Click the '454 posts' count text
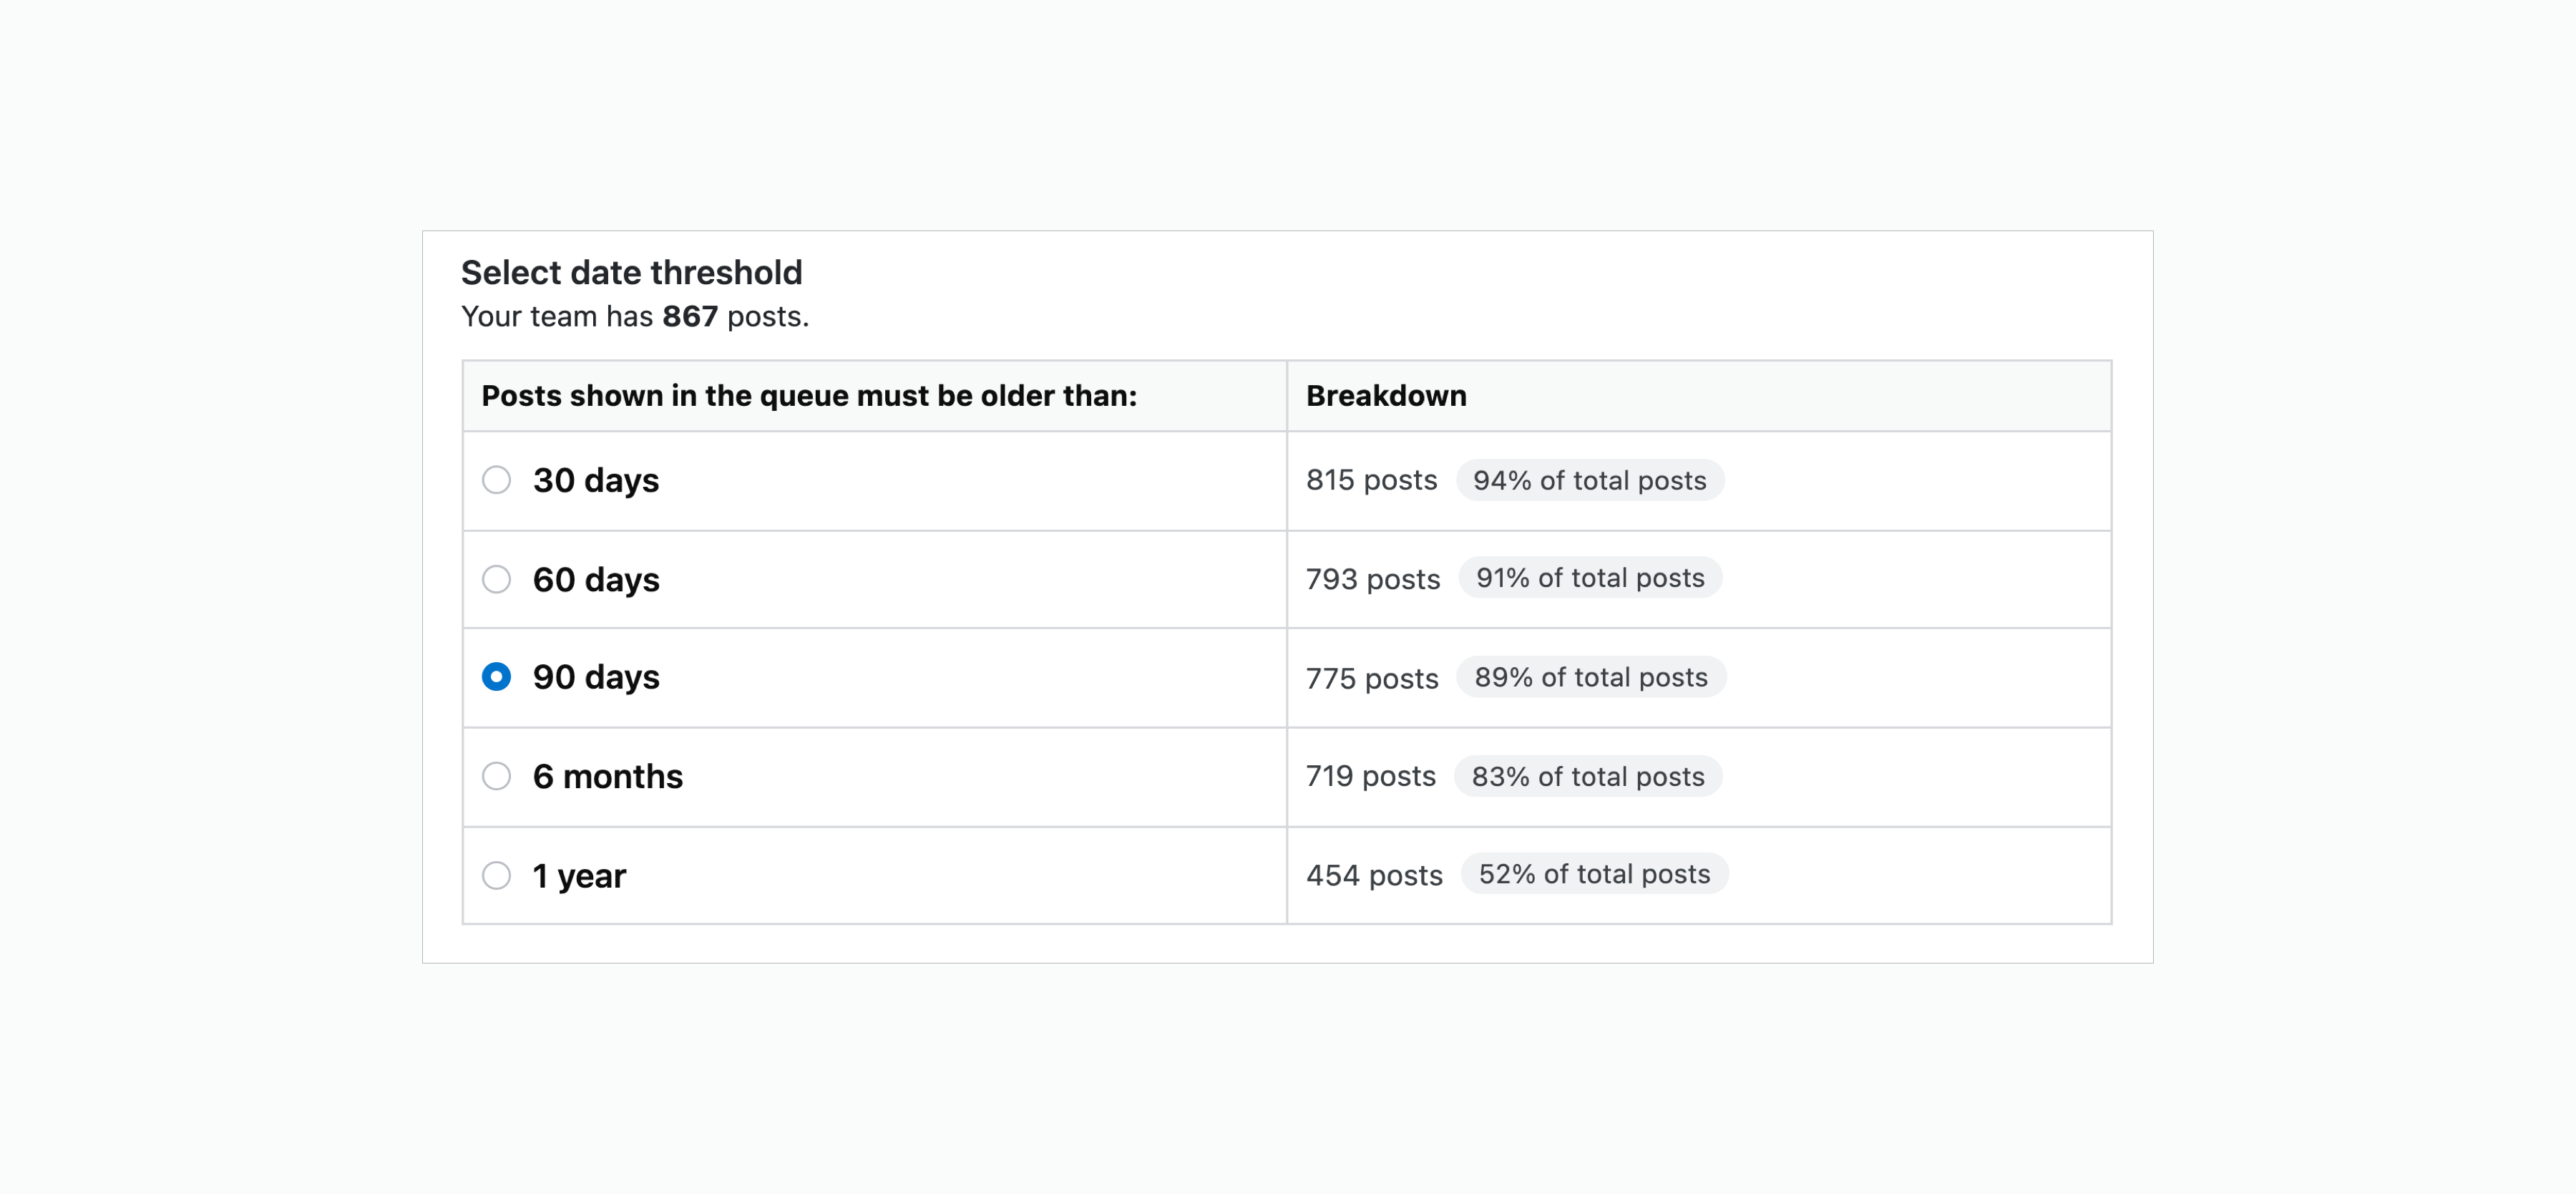The image size is (2576, 1194). pyautogui.click(x=1374, y=875)
